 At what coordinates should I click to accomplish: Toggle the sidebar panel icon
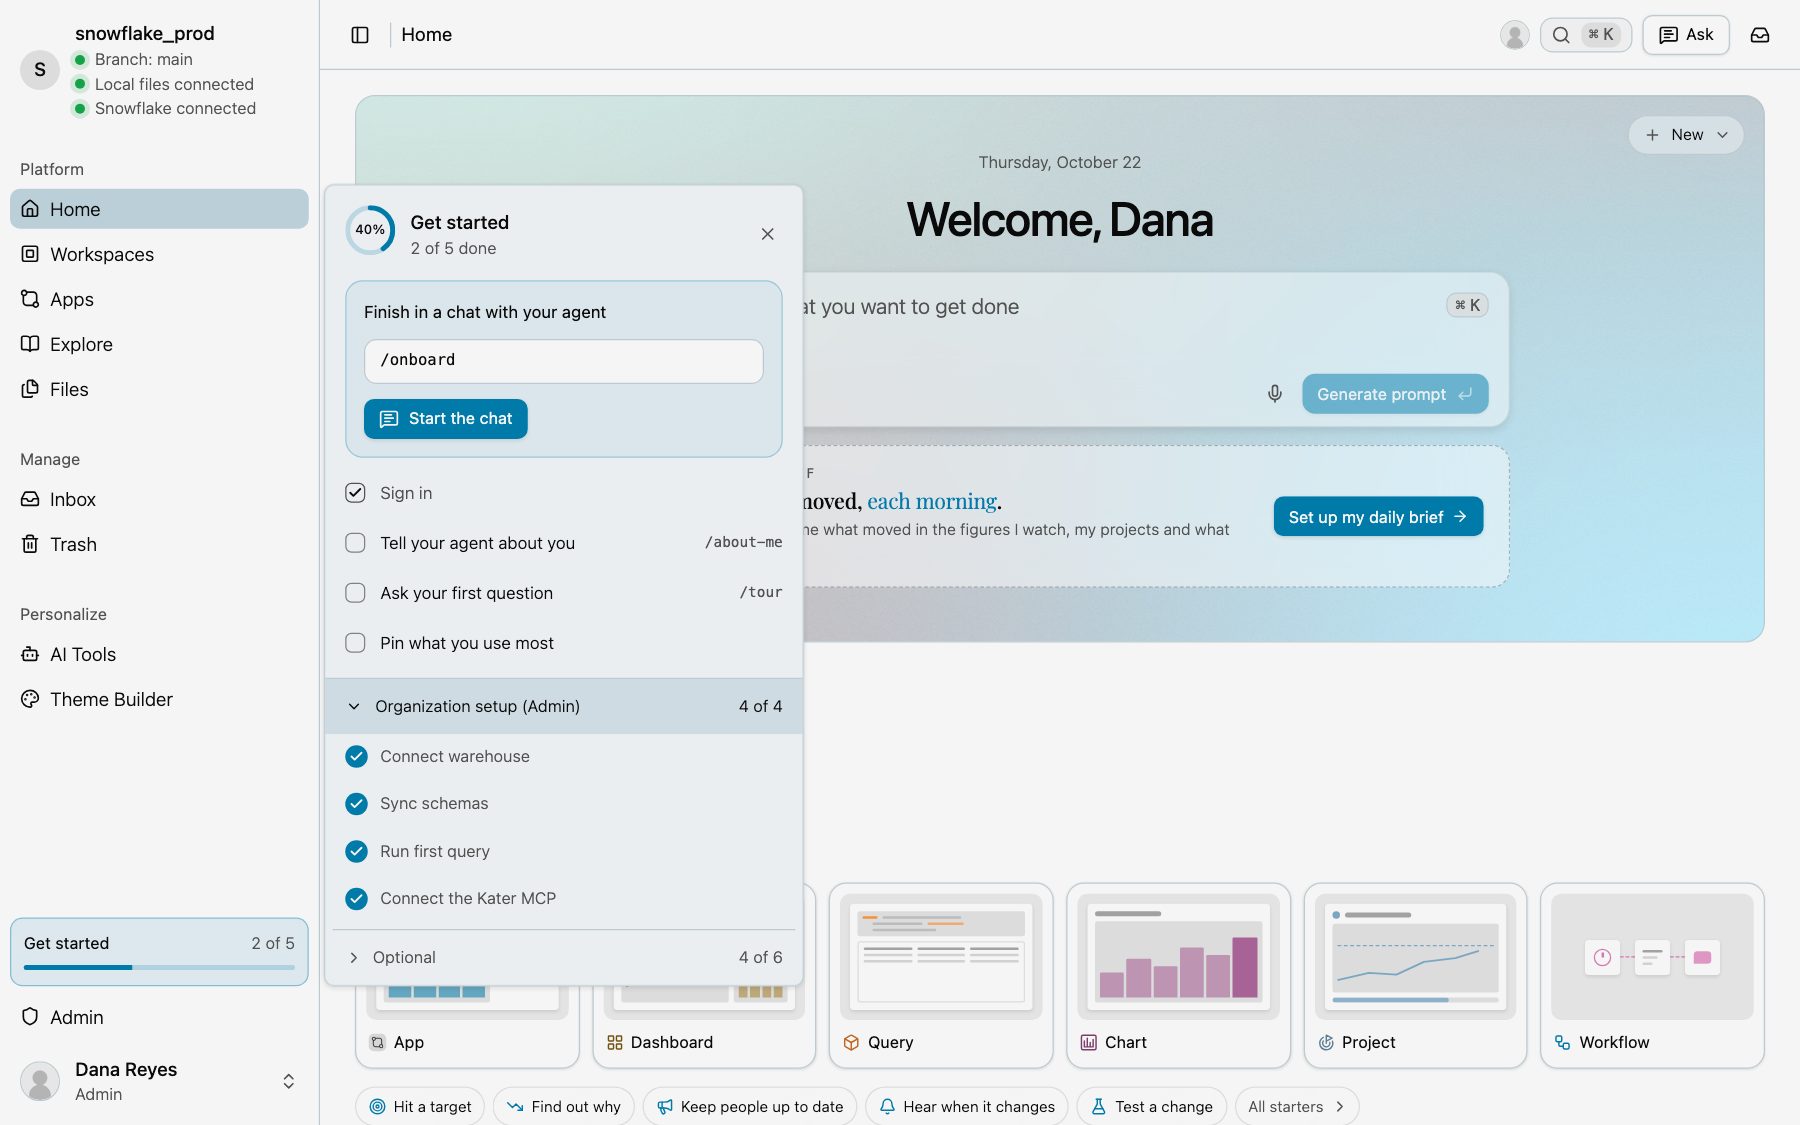pyautogui.click(x=360, y=35)
